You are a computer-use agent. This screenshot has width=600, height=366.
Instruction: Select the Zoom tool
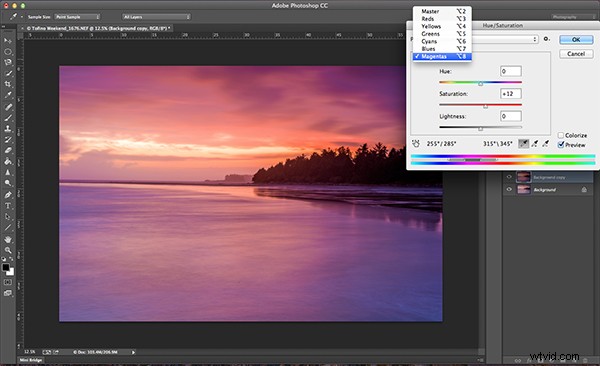[8, 250]
